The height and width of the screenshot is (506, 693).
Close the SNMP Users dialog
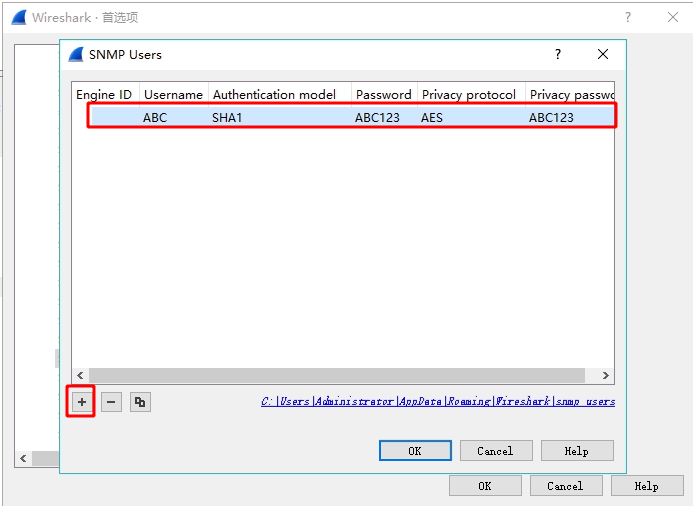tap(603, 54)
